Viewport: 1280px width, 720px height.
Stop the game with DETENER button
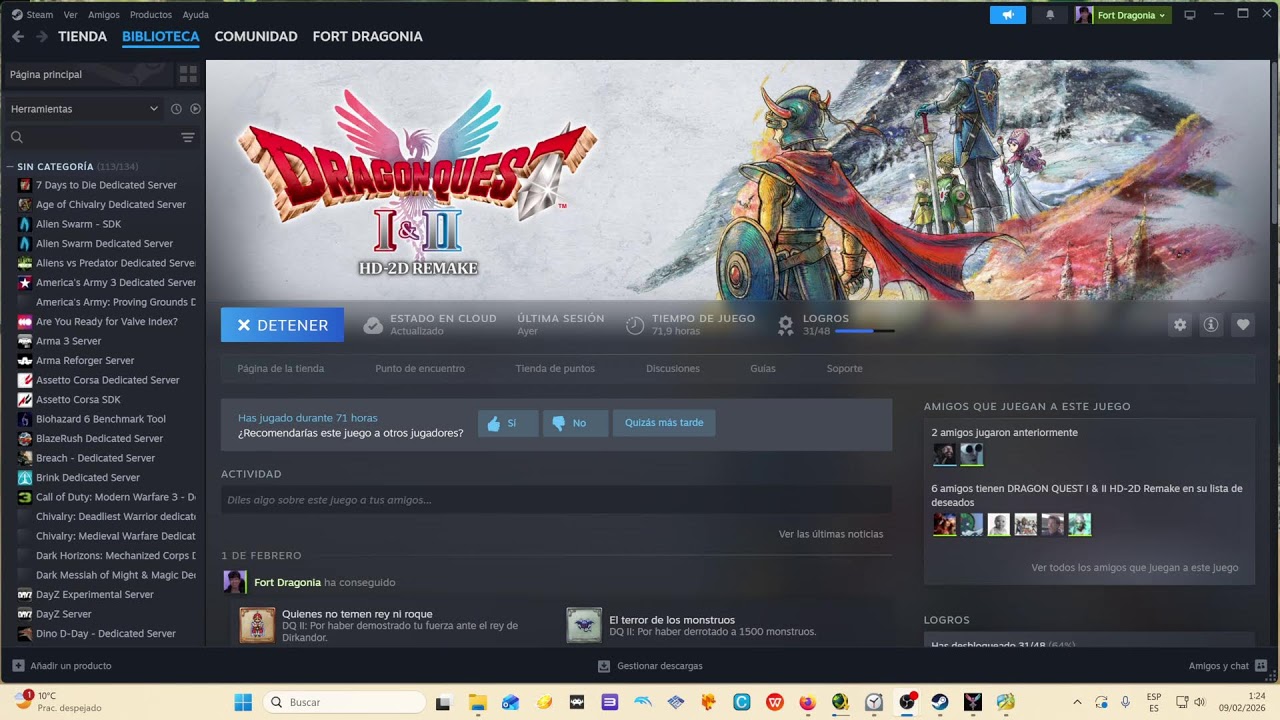[282, 325]
